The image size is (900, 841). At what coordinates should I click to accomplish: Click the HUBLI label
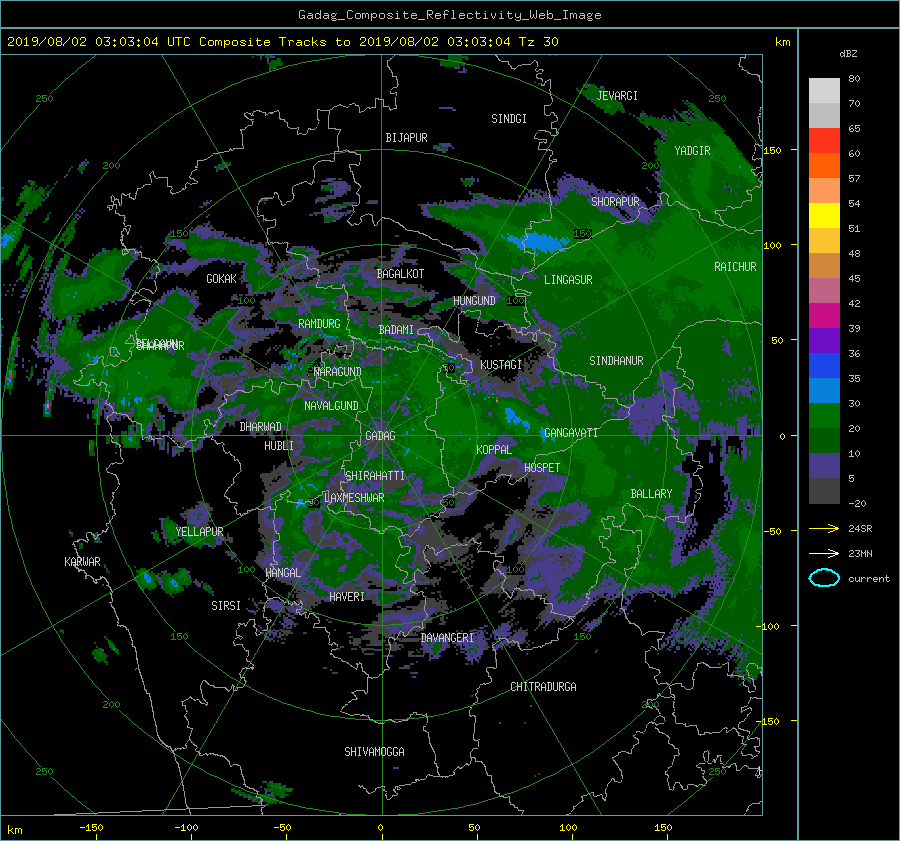point(279,446)
